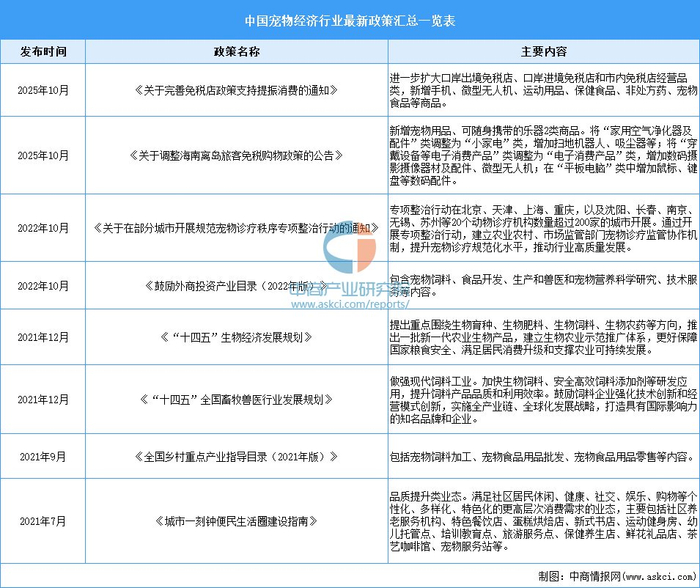
Task: Select policy 《全国乡村重点产业指导目录（2021年版）》
Action: [x=237, y=457]
